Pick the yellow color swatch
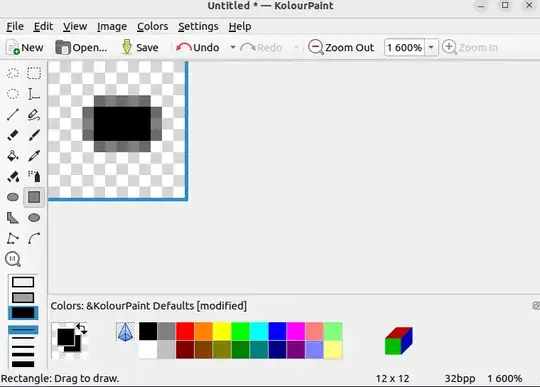The height and width of the screenshot is (387, 540). tap(222, 331)
